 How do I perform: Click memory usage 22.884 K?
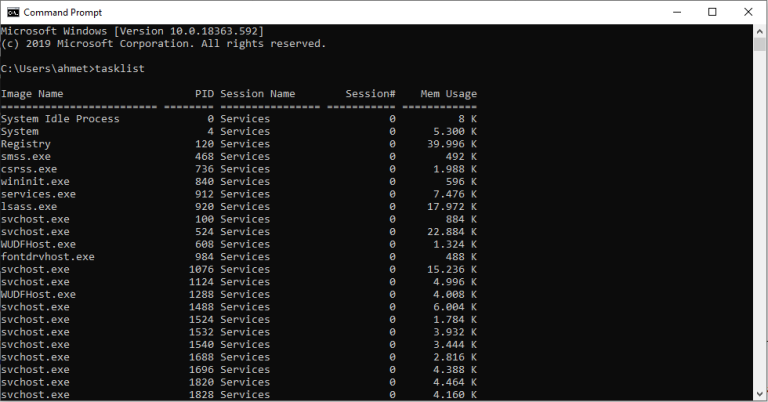[x=452, y=232]
